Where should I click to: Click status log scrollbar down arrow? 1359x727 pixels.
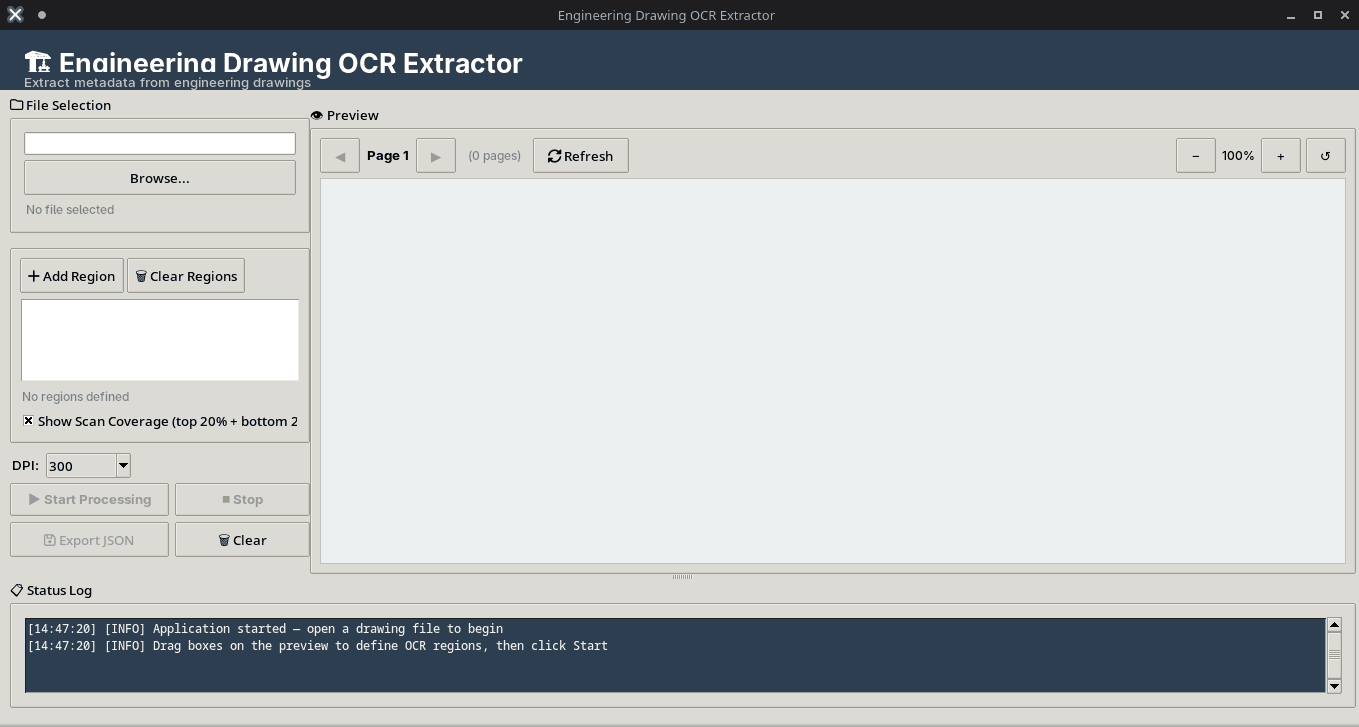coord(1334,686)
